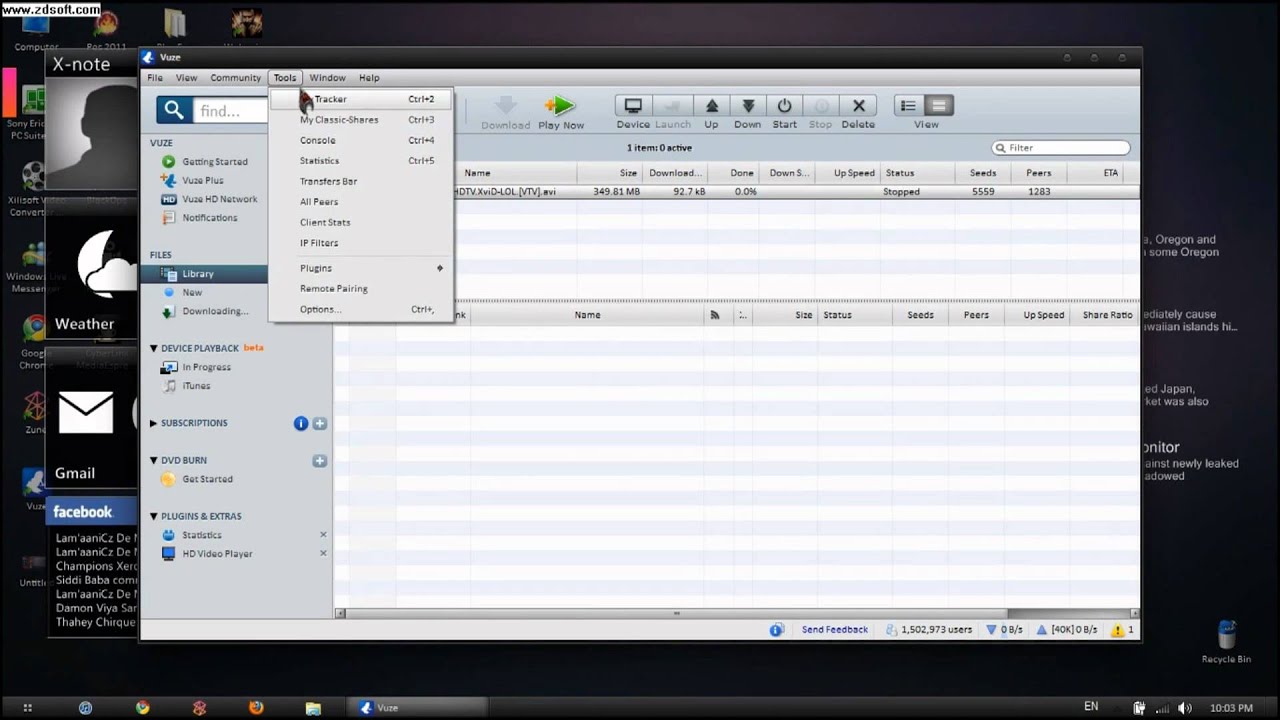The image size is (1280, 720).
Task: Choose Tracker from the Tools menu
Action: 361,99
